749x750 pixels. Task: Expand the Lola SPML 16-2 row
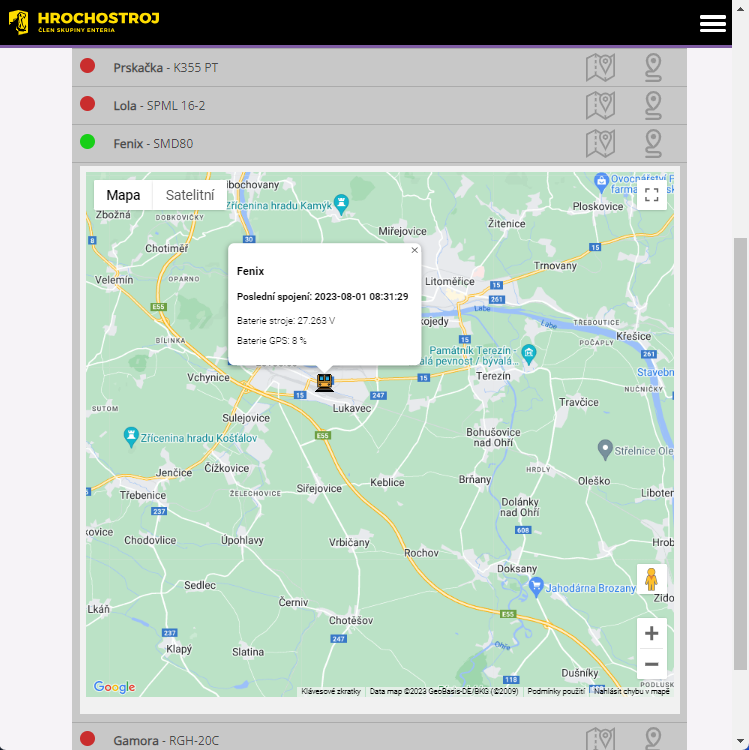[x=160, y=105]
